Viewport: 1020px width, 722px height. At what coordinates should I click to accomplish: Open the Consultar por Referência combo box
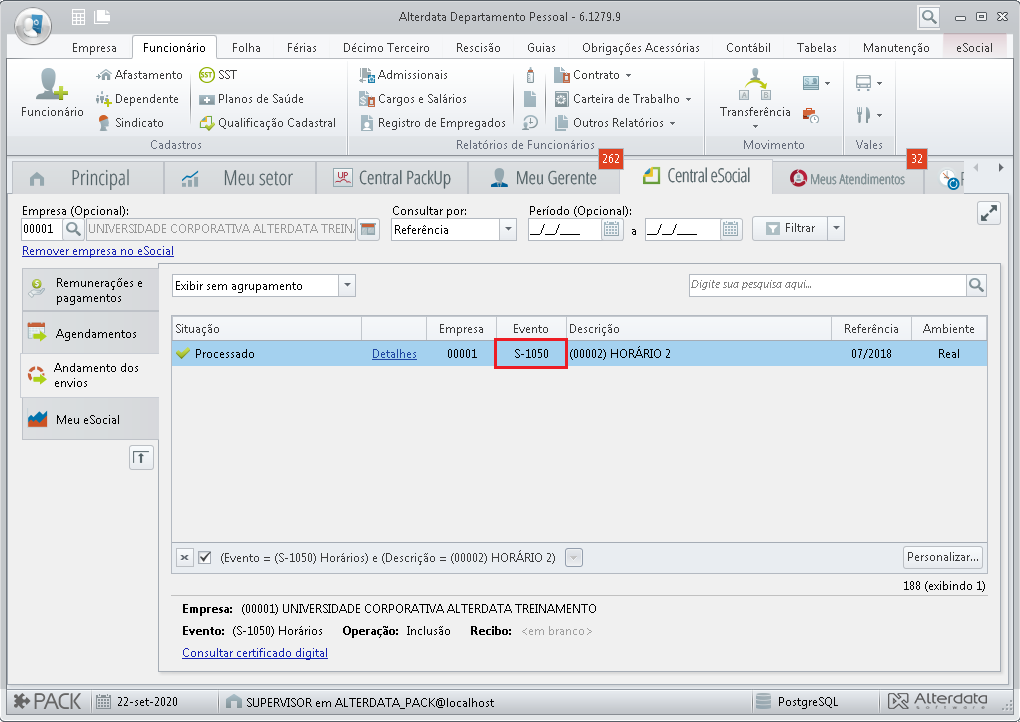pos(453,230)
